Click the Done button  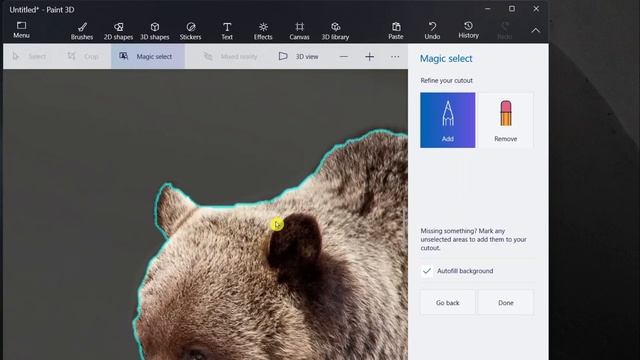coord(505,302)
